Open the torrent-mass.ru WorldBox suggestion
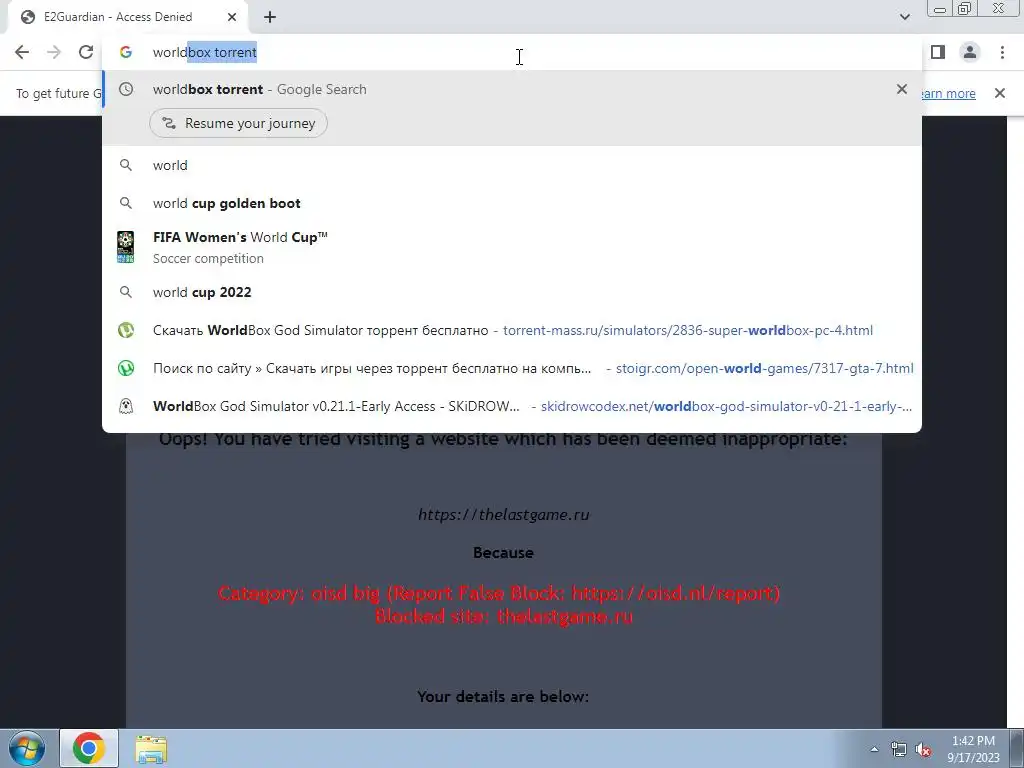Image resolution: width=1024 pixels, height=768 pixels. pos(512,330)
